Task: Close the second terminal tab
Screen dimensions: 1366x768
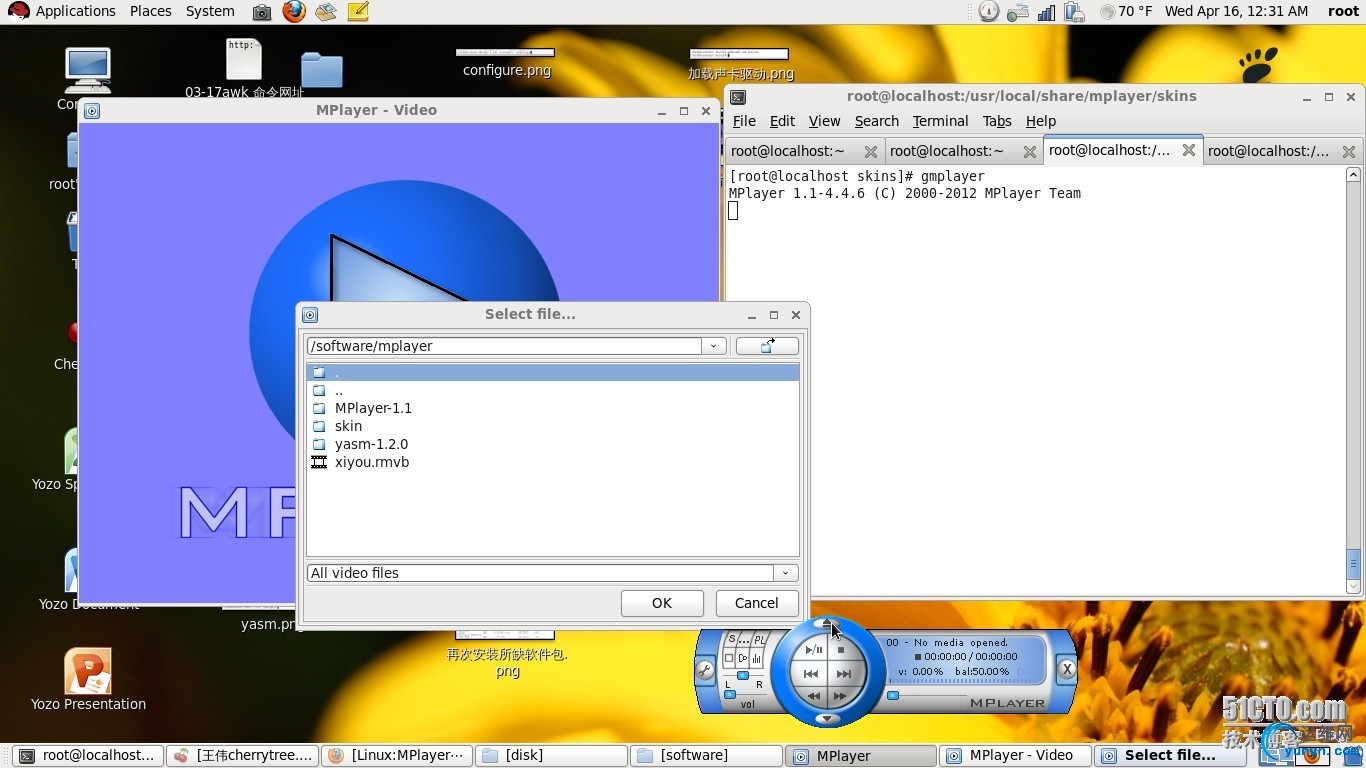Action: coord(1030,151)
